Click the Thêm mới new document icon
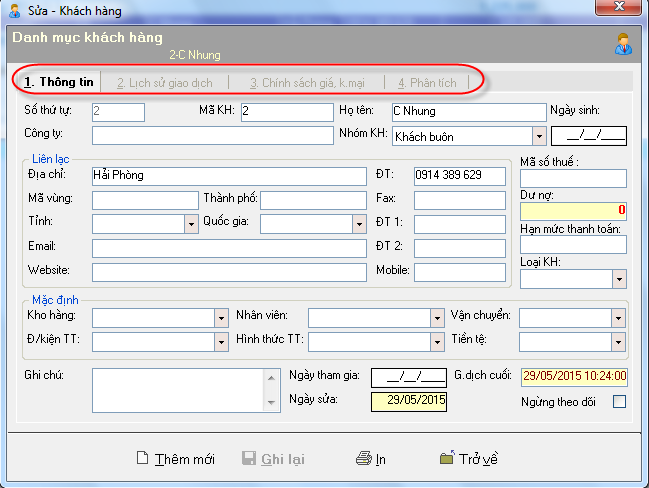649x488 pixels. click(143, 459)
